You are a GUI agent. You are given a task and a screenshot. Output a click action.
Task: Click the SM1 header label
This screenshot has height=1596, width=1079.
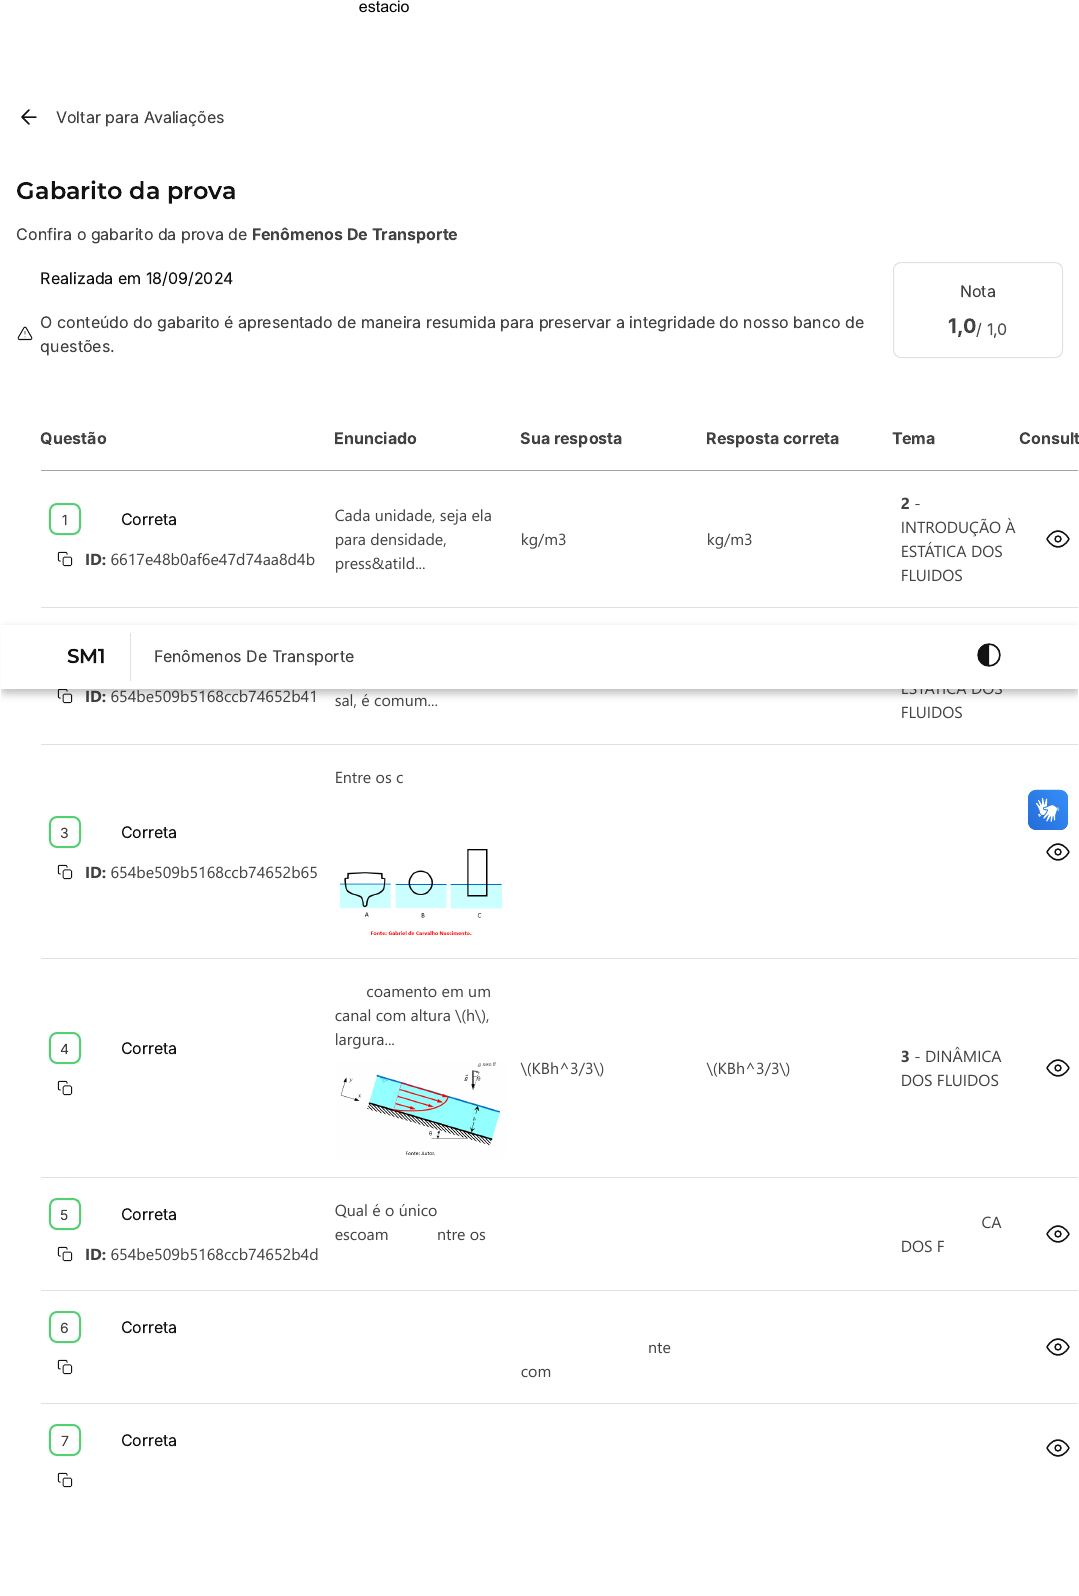[86, 656]
